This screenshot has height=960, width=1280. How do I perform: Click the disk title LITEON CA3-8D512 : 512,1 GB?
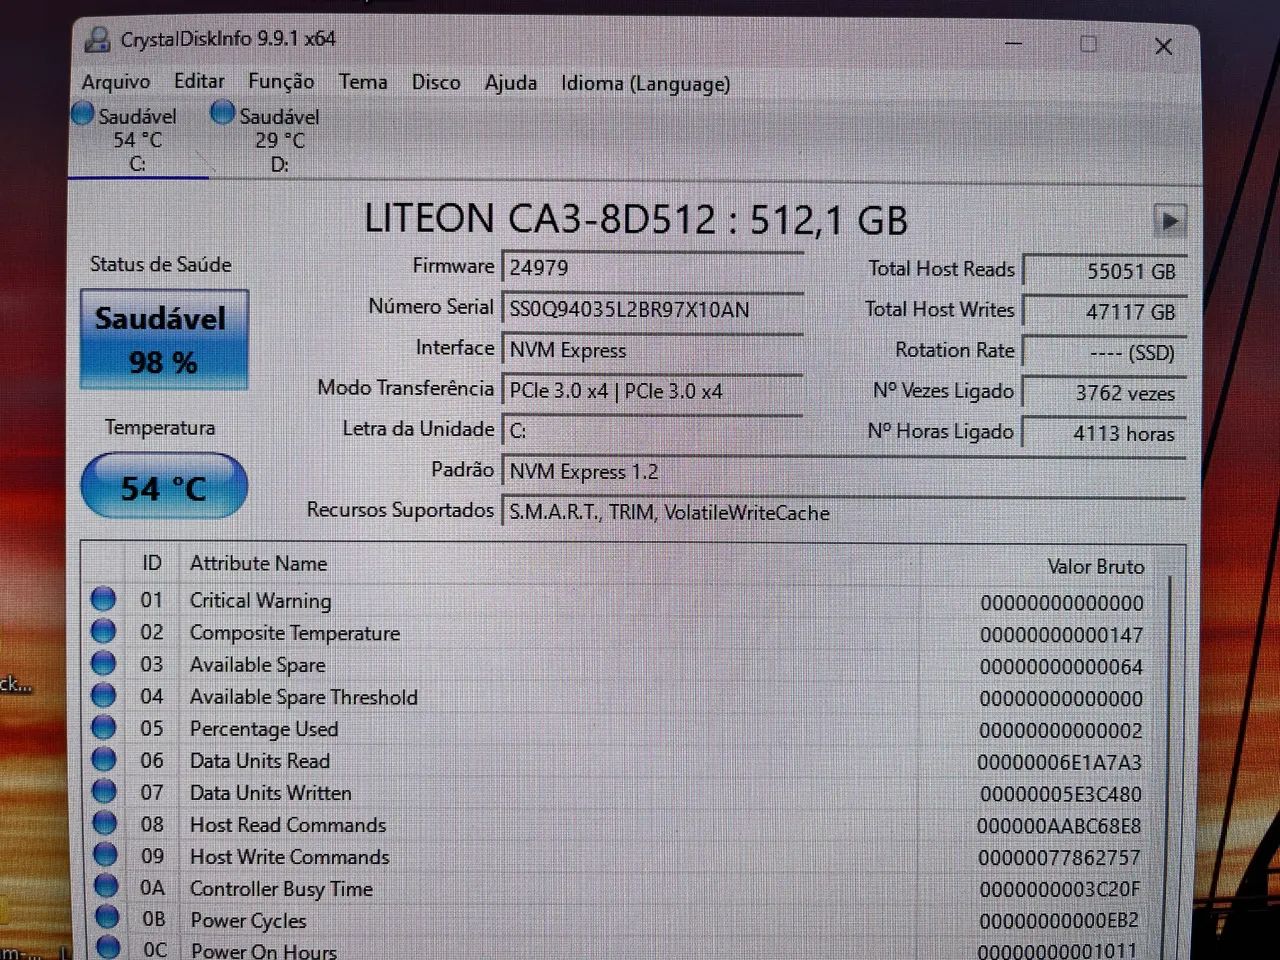[636, 220]
